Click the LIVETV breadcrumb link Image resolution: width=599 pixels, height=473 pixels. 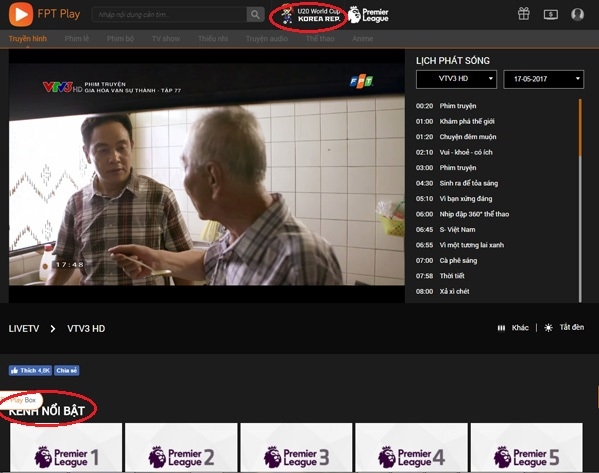24,329
